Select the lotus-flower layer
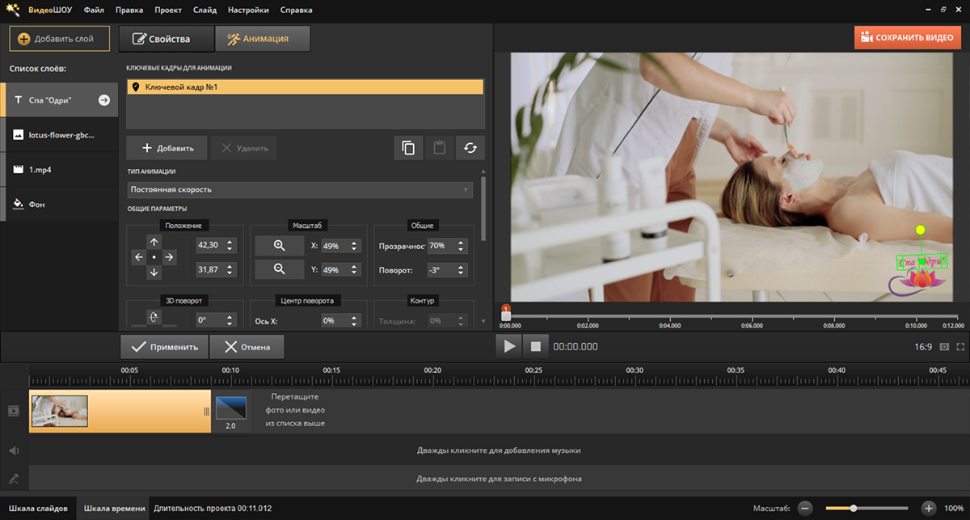970x520 pixels. click(x=60, y=135)
